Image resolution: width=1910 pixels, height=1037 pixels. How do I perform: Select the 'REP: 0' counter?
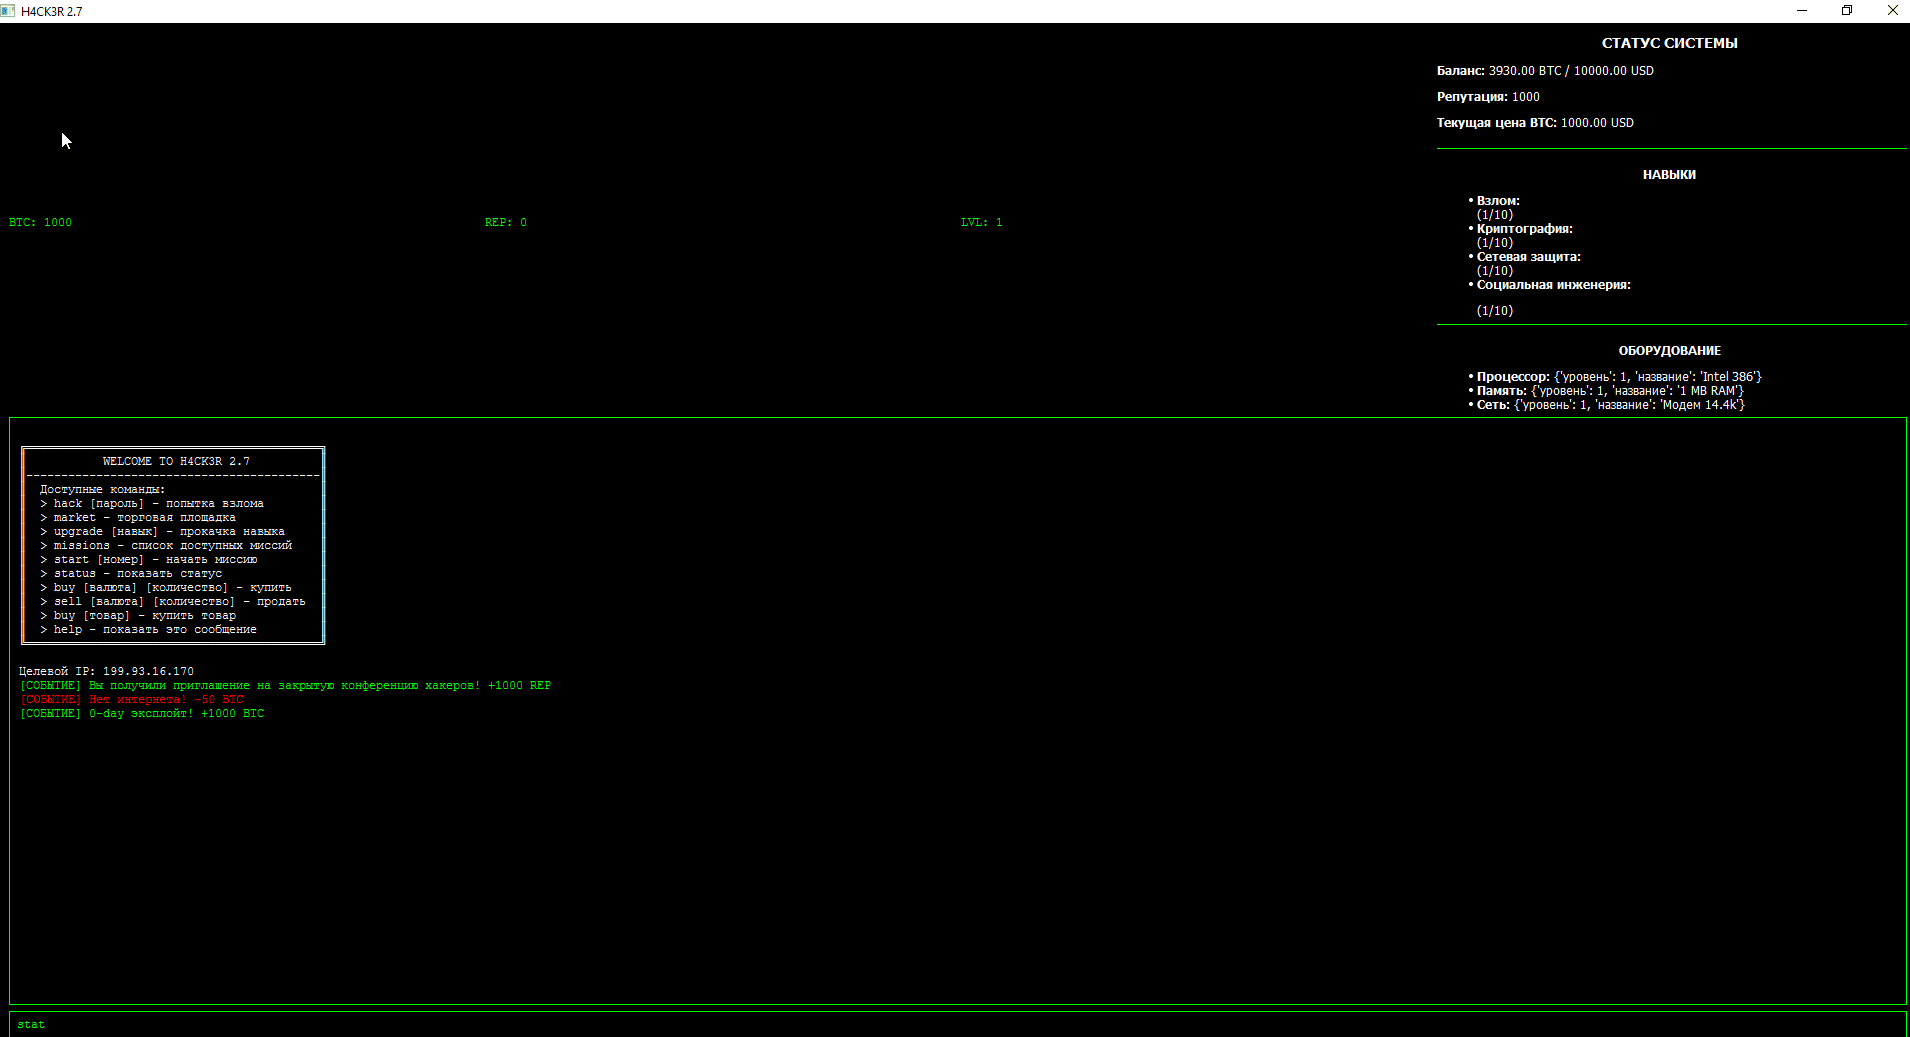point(506,222)
